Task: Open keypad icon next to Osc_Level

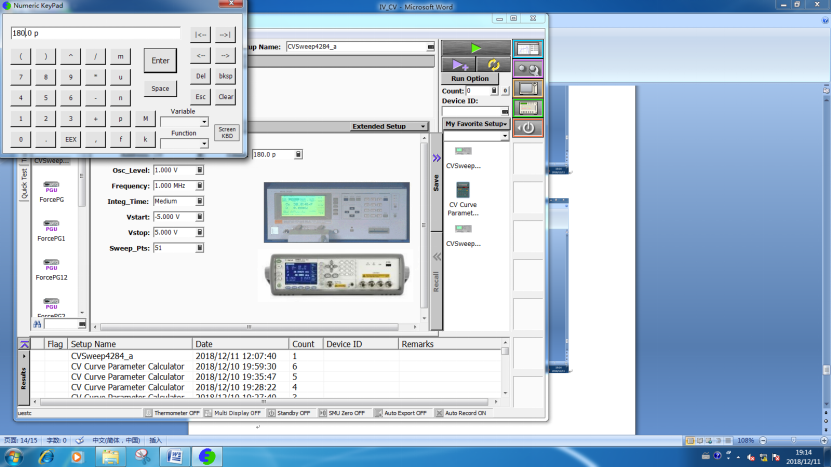Action: 200,170
